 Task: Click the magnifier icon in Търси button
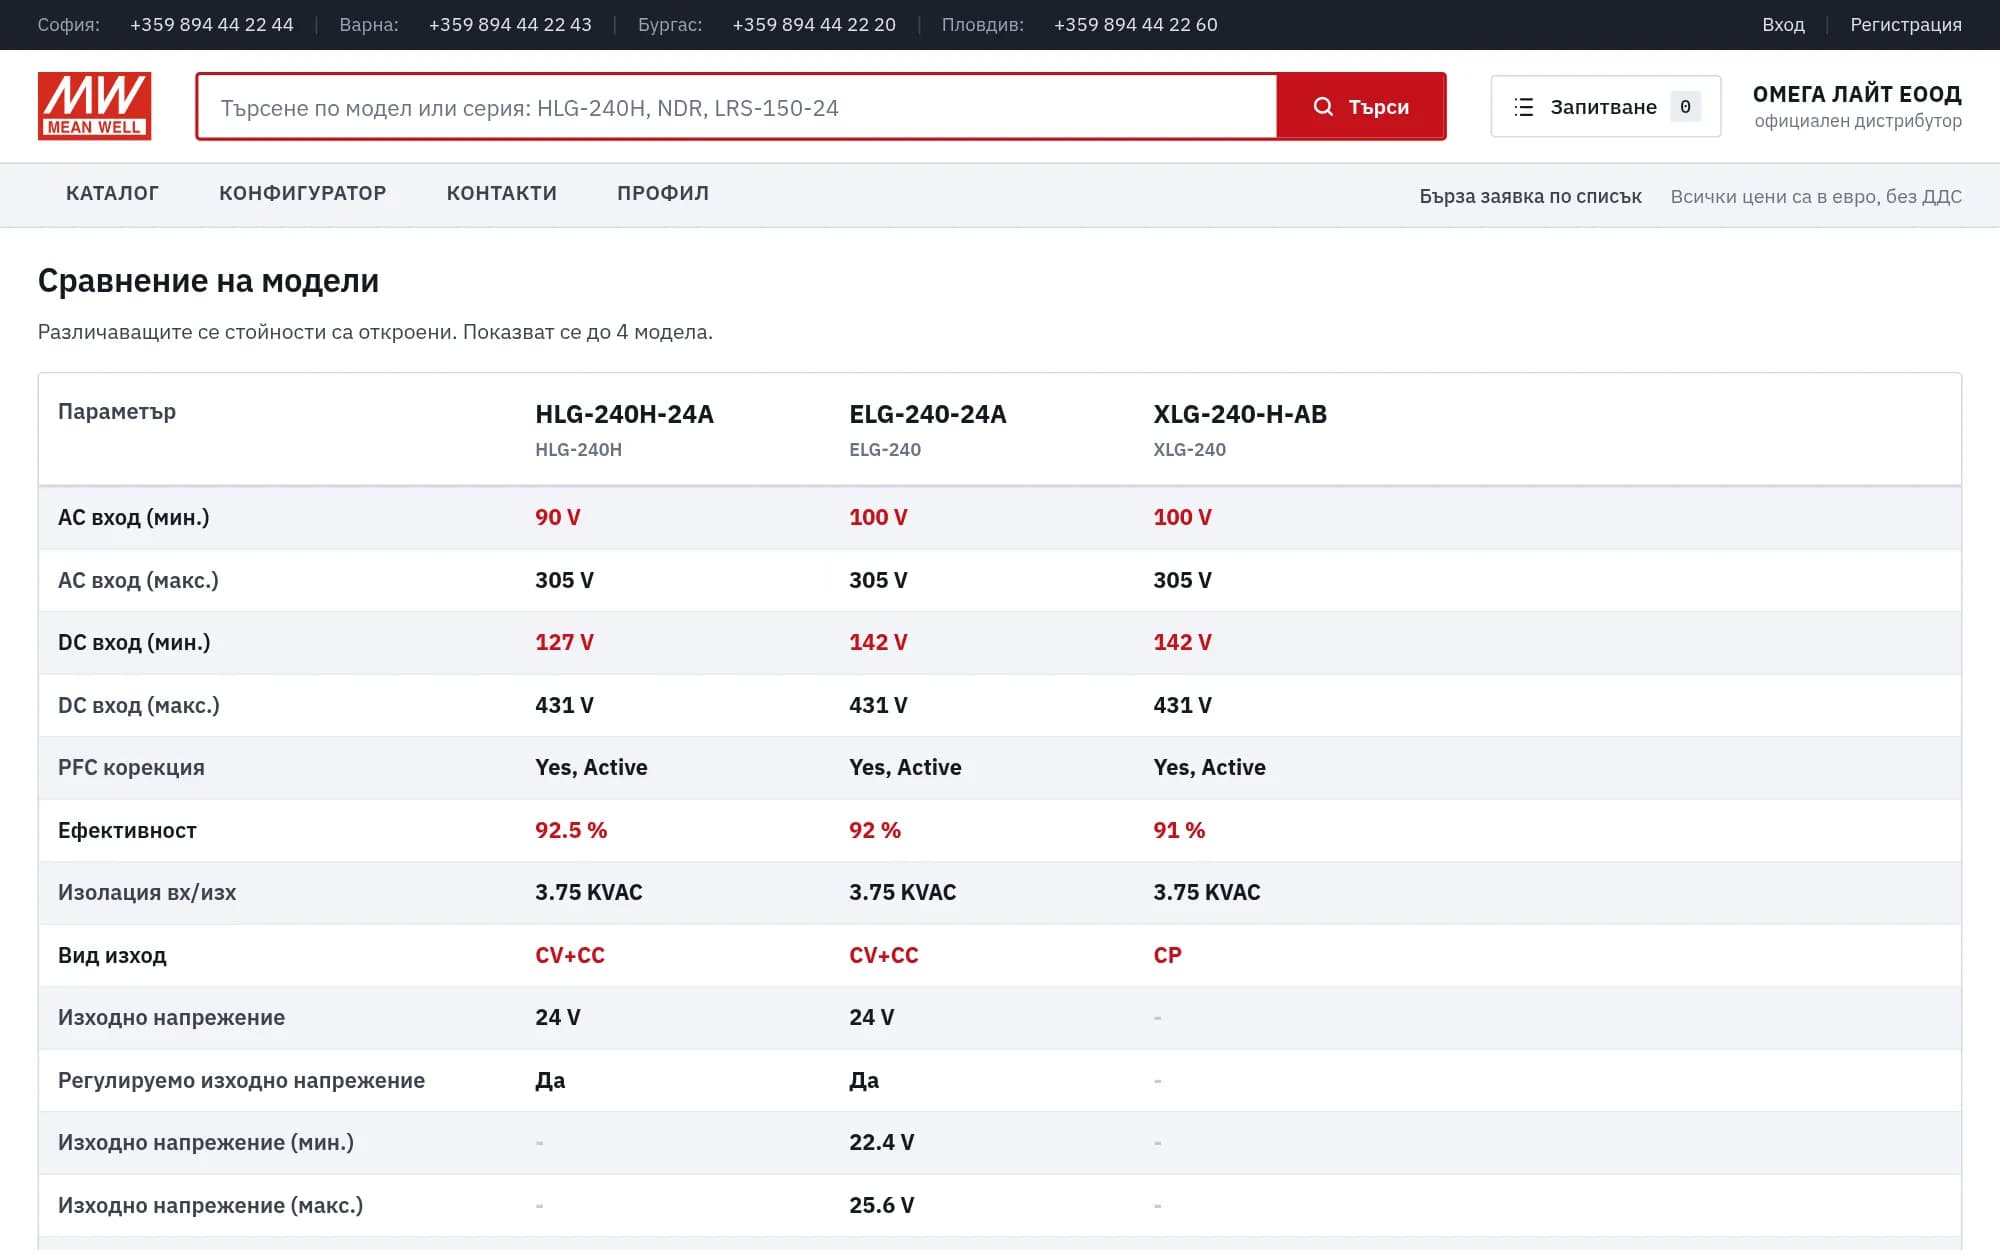click(1322, 107)
